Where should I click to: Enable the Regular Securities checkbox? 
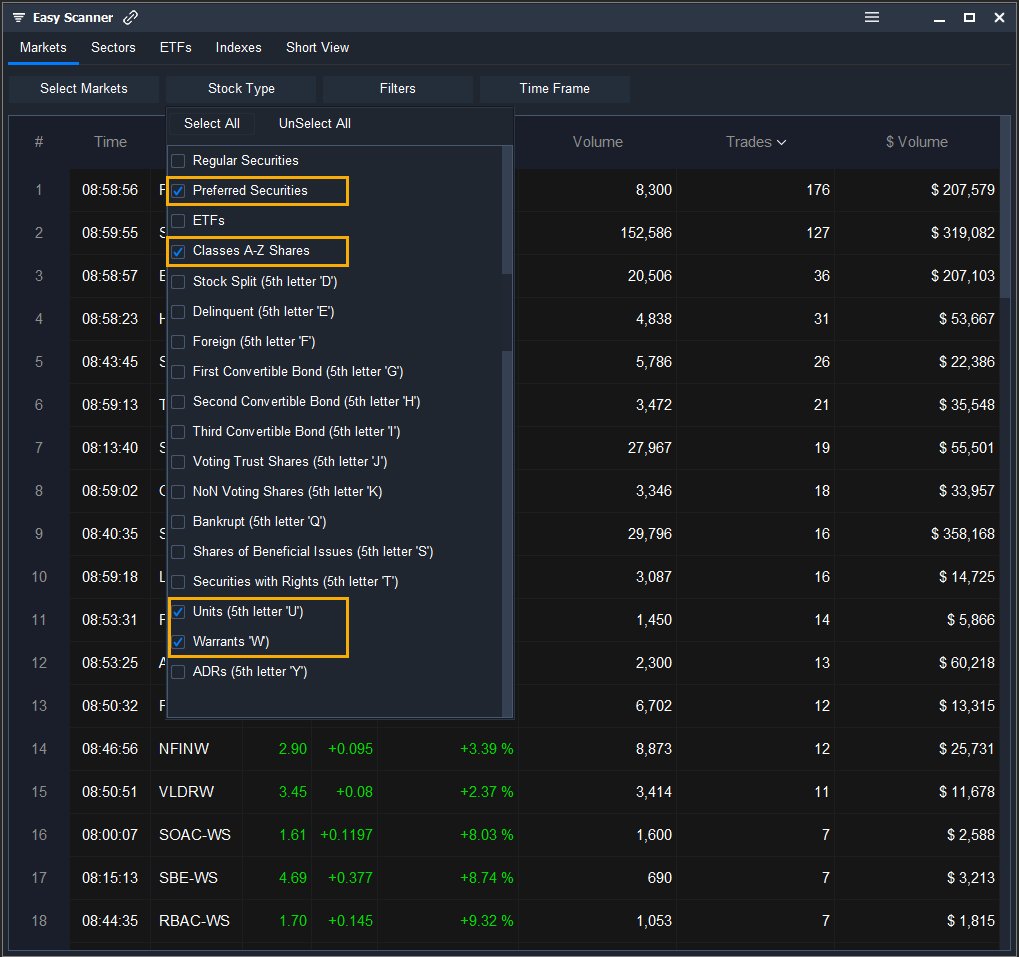(x=178, y=160)
